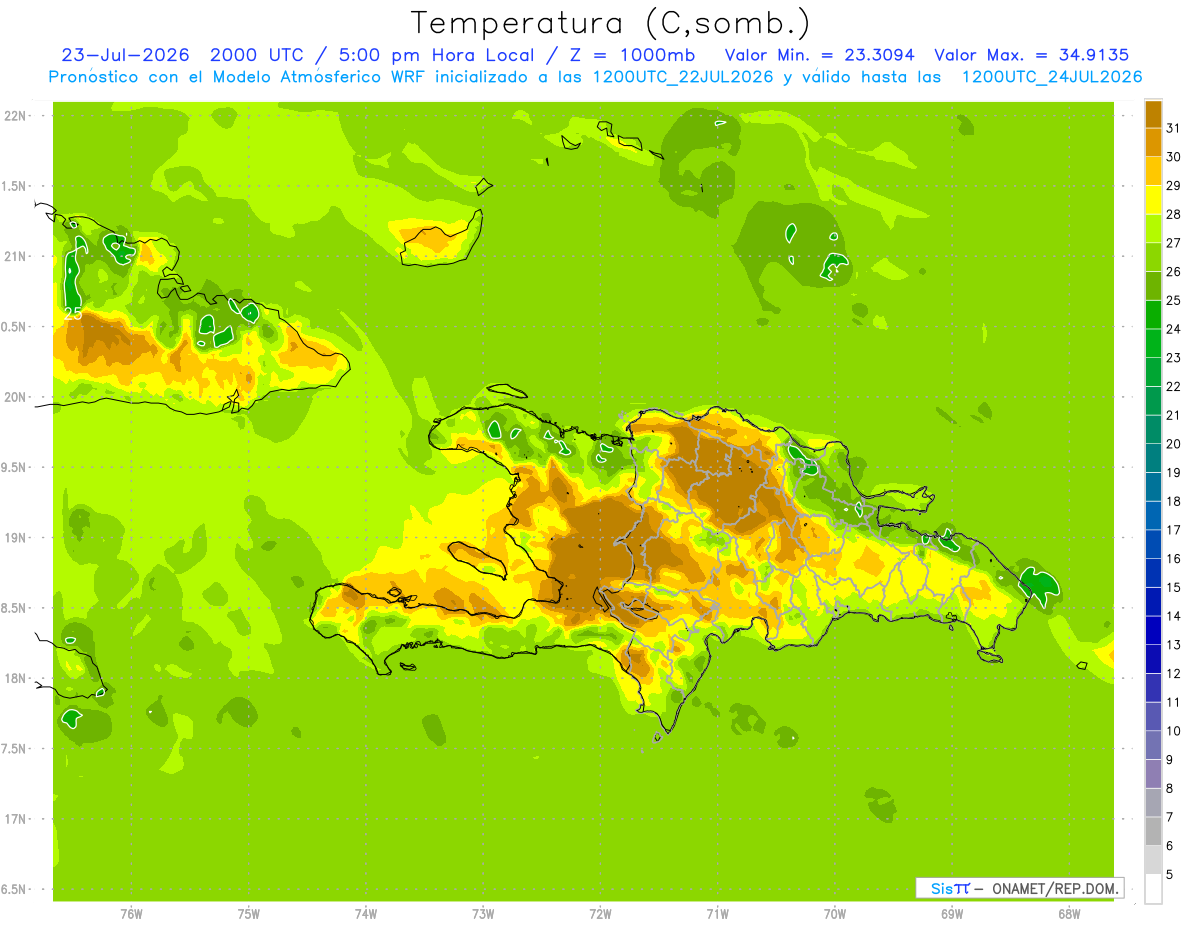Select dark blue legend swatch between 13 and 14
1200x927 pixels.
coord(1153,630)
